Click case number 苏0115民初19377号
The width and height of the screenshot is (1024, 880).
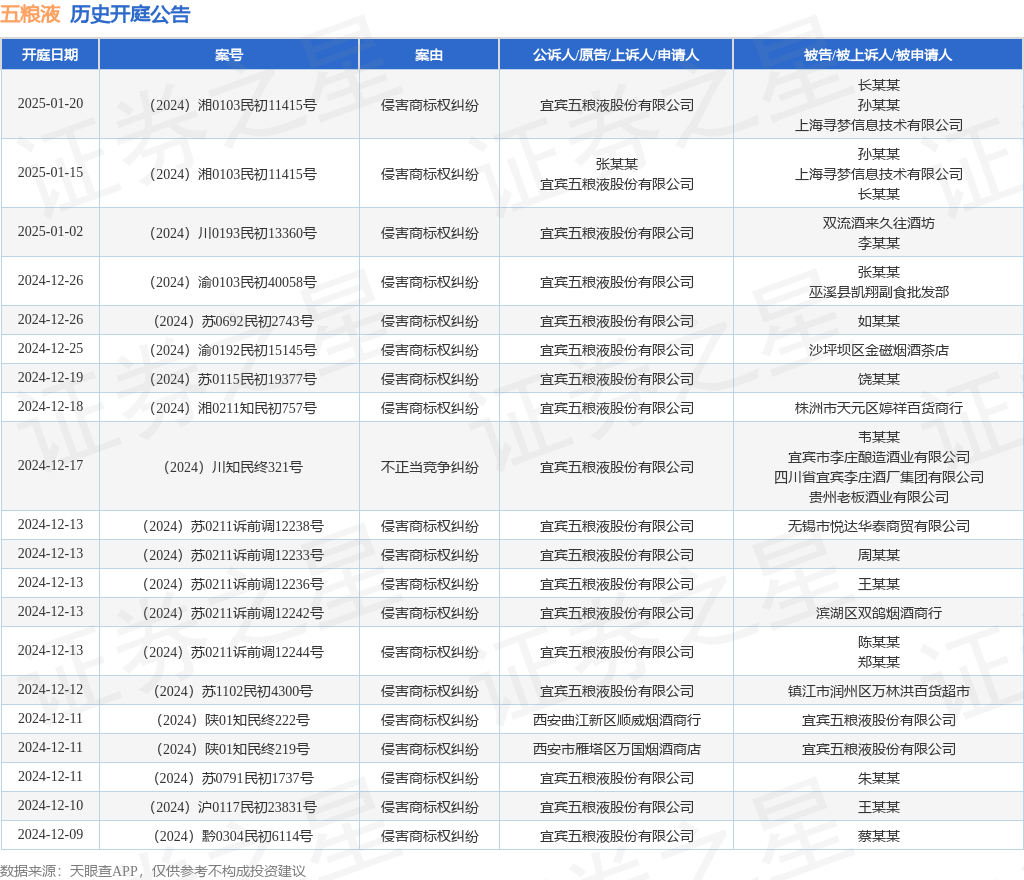pos(233,379)
